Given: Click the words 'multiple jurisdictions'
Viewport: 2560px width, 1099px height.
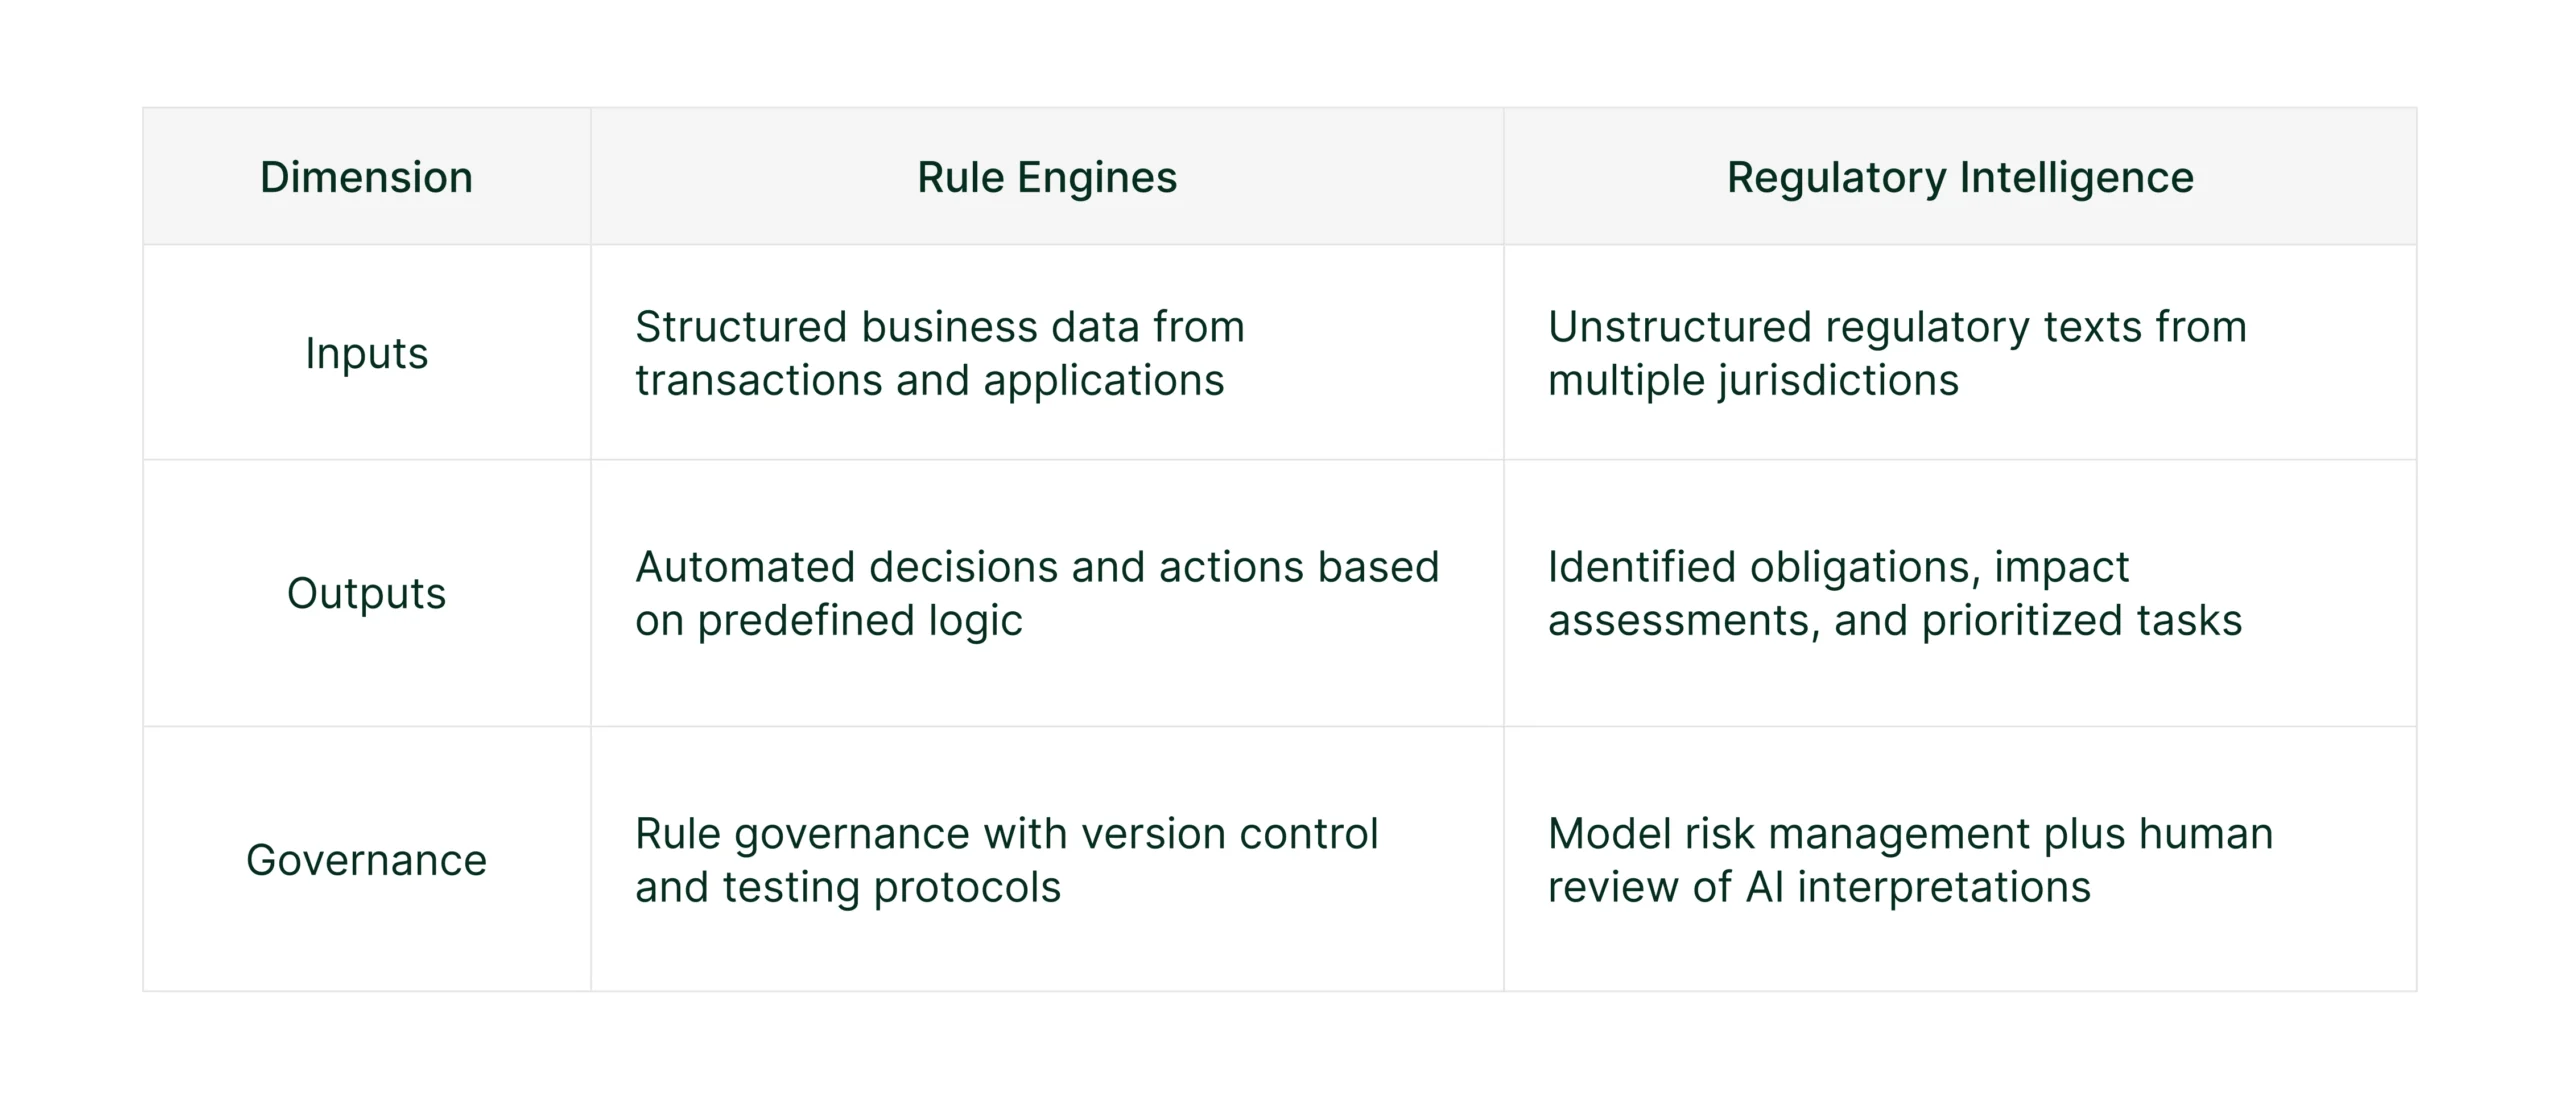Looking at the screenshot, I should click(1753, 381).
